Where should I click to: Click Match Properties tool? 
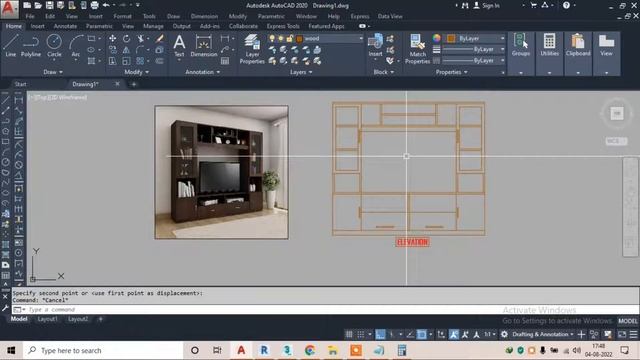point(418,49)
